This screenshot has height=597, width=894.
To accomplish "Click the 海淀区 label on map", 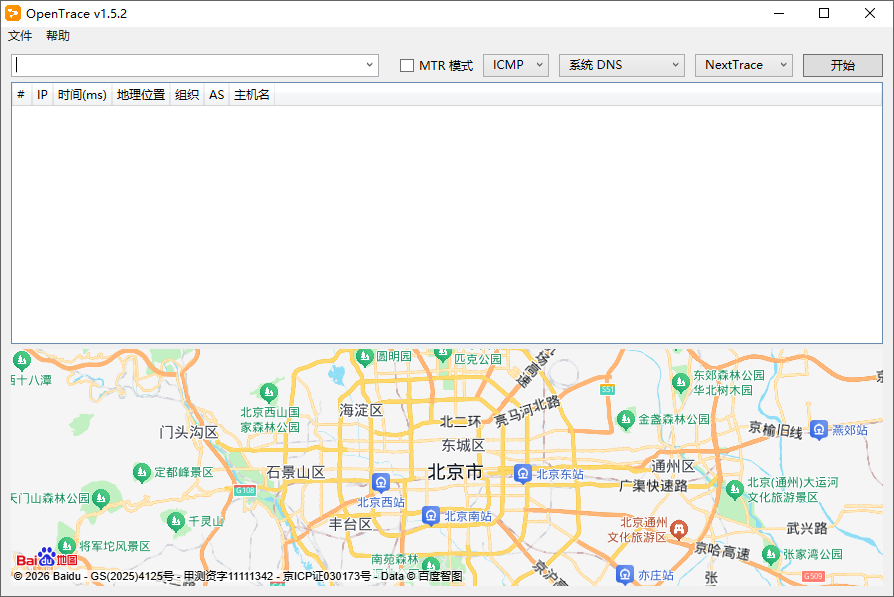I will pos(361,411).
